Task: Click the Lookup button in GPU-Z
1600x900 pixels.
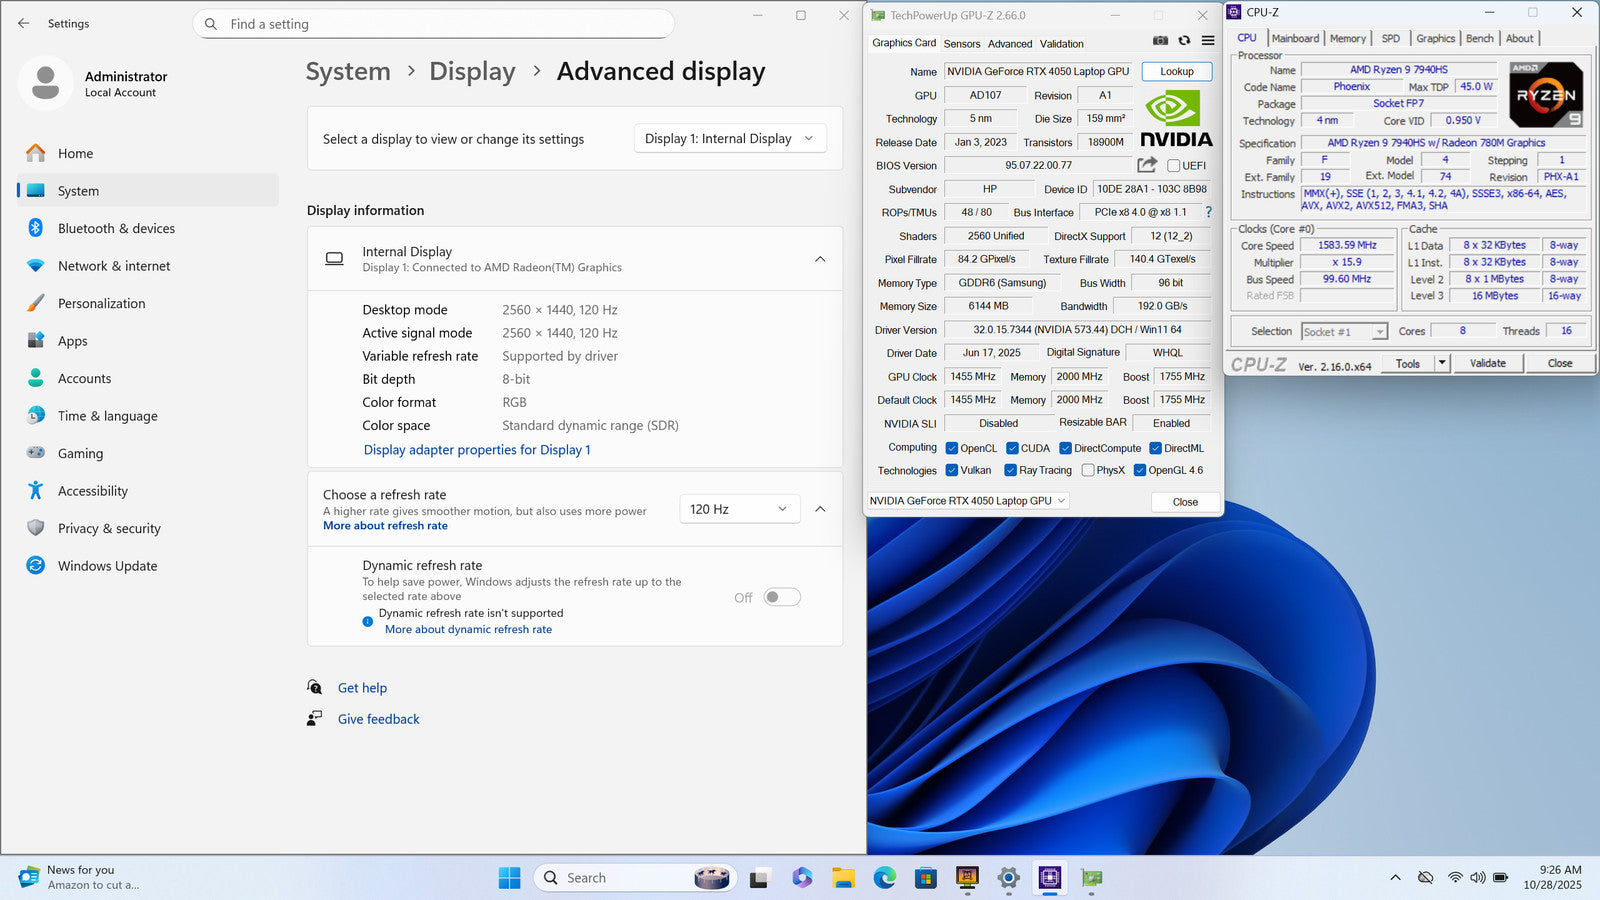Action: (1176, 72)
